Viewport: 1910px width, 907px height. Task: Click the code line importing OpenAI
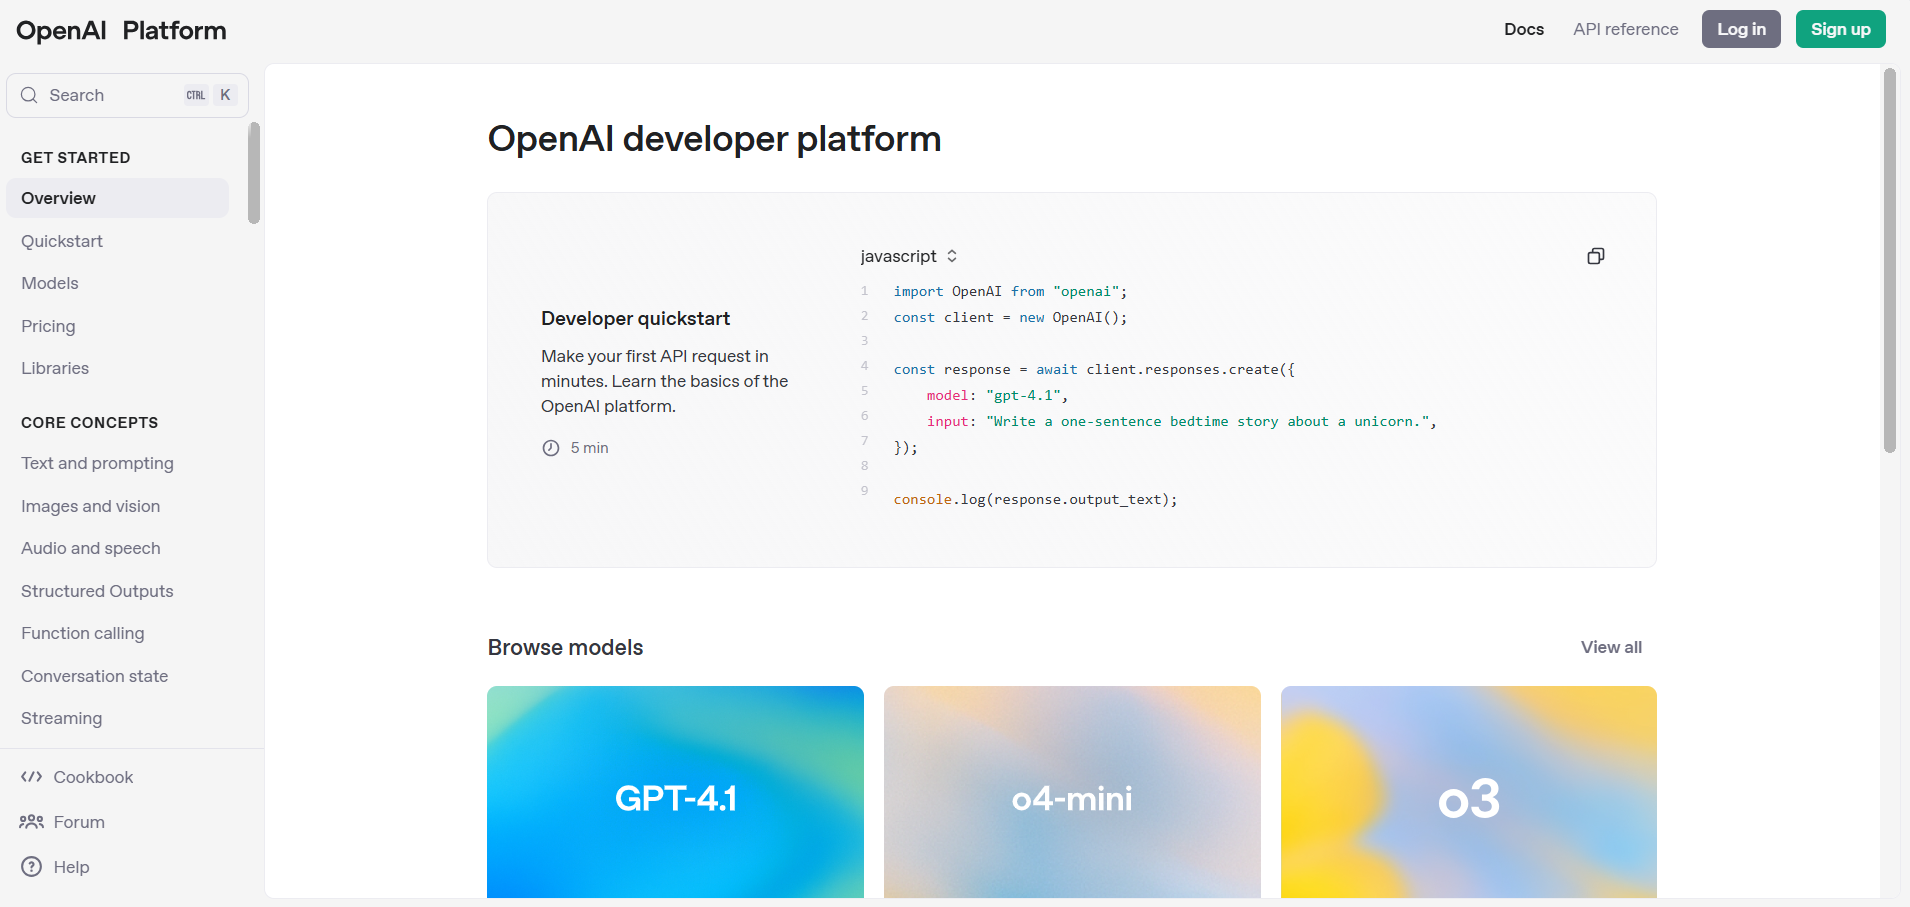[x=1010, y=291]
